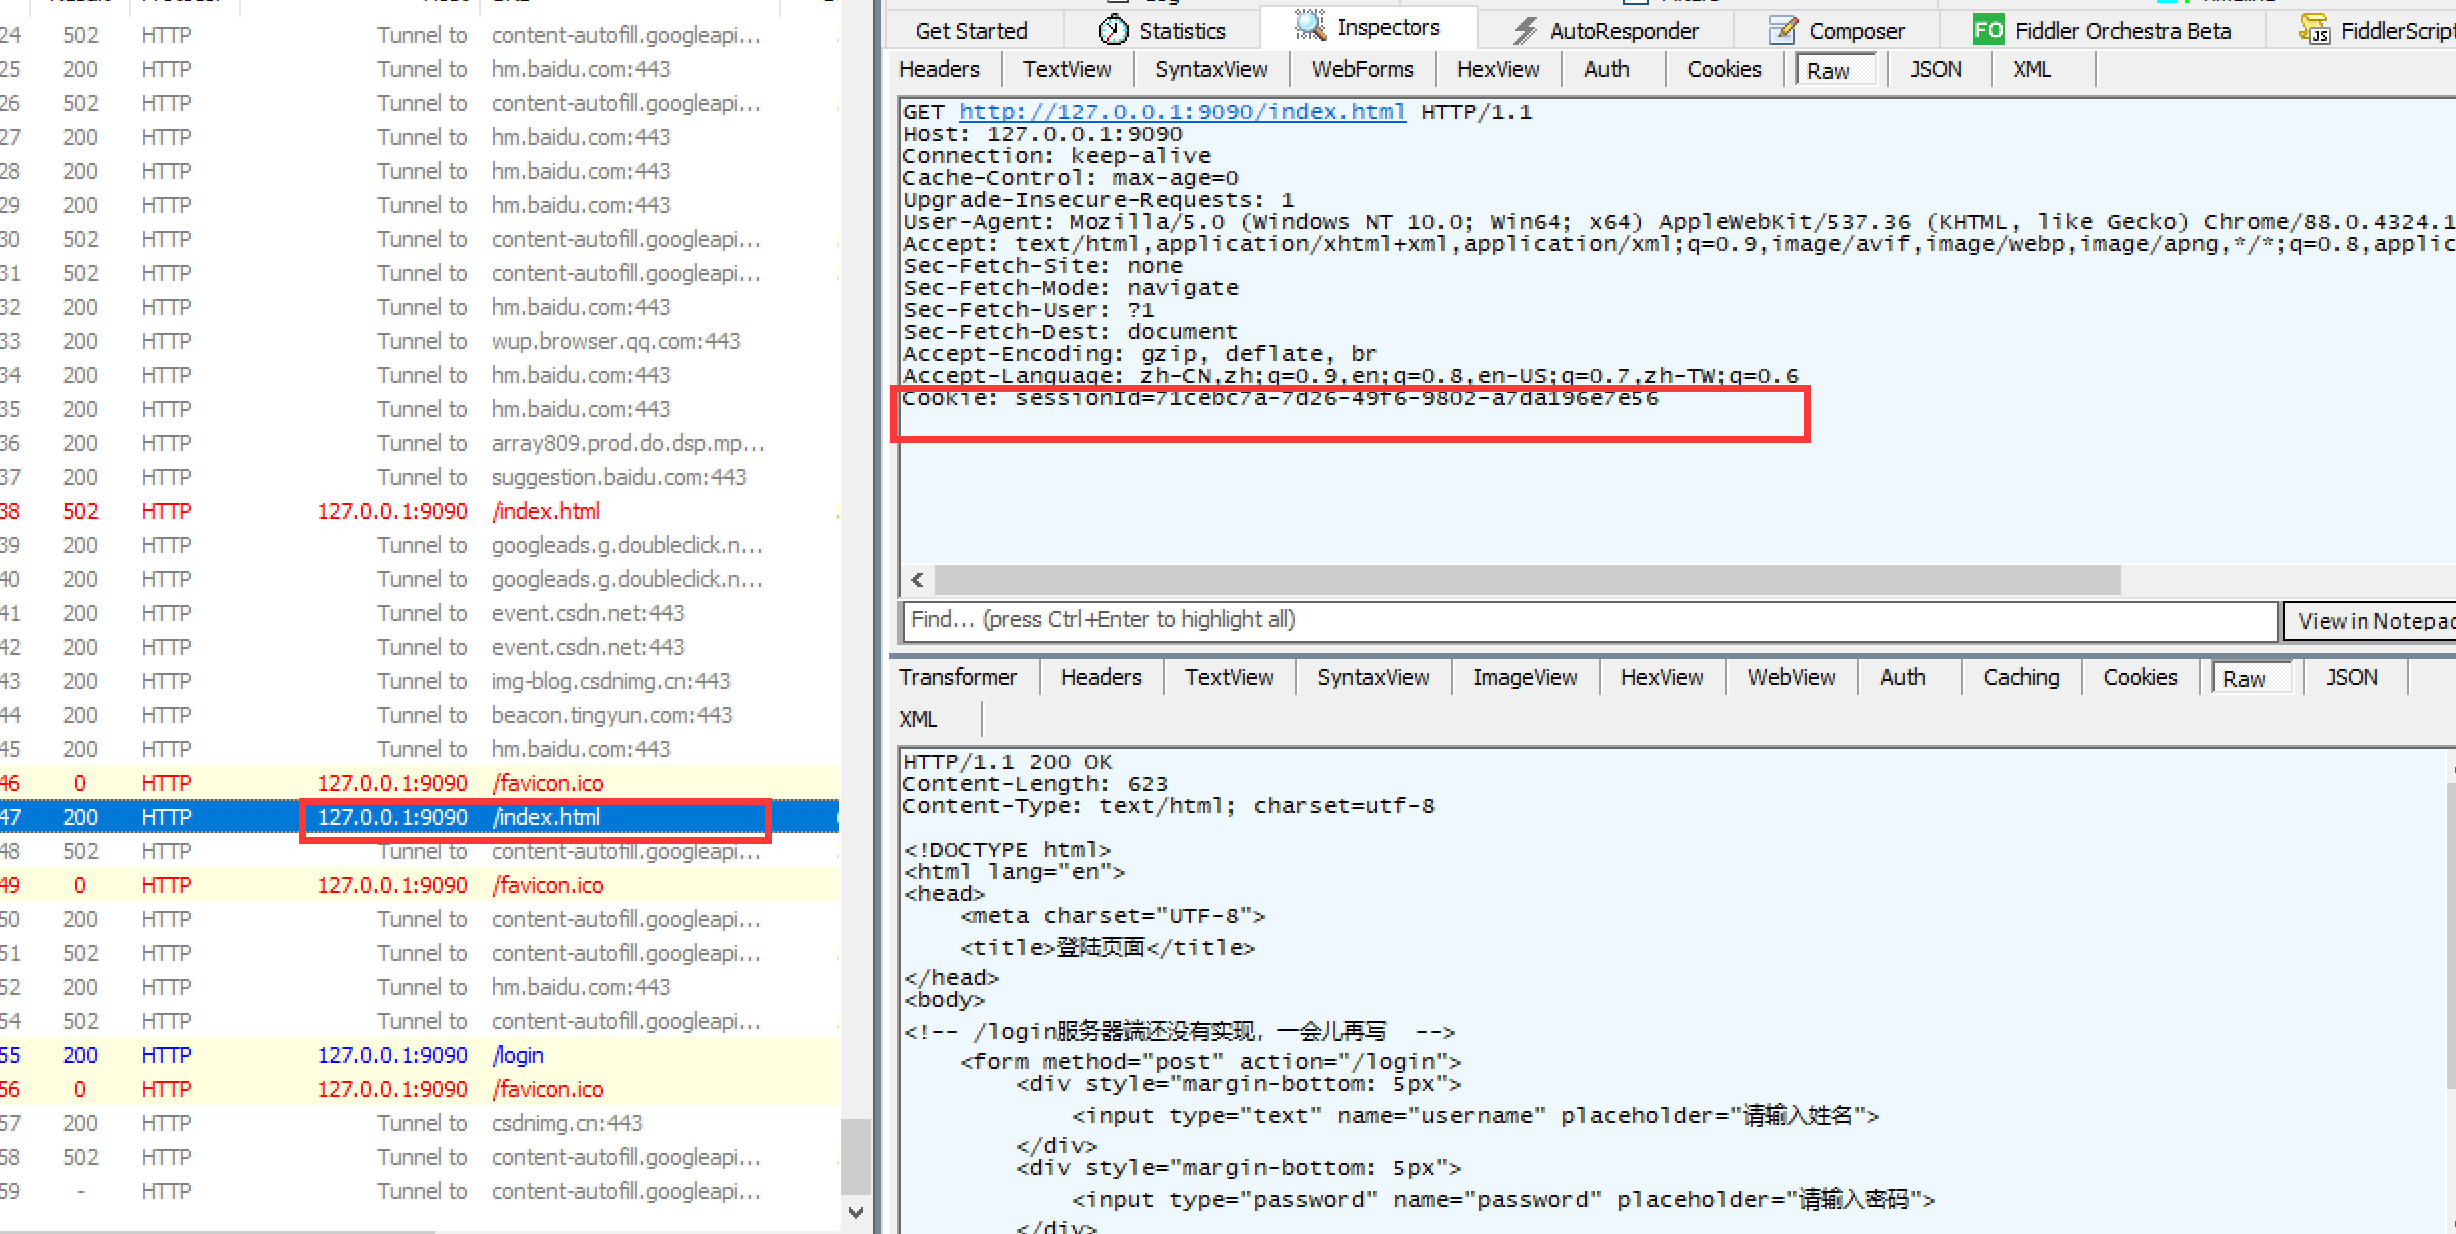2456x1234 pixels.
Task: Click the Composer pencil icon
Action: pyautogui.click(x=1782, y=31)
